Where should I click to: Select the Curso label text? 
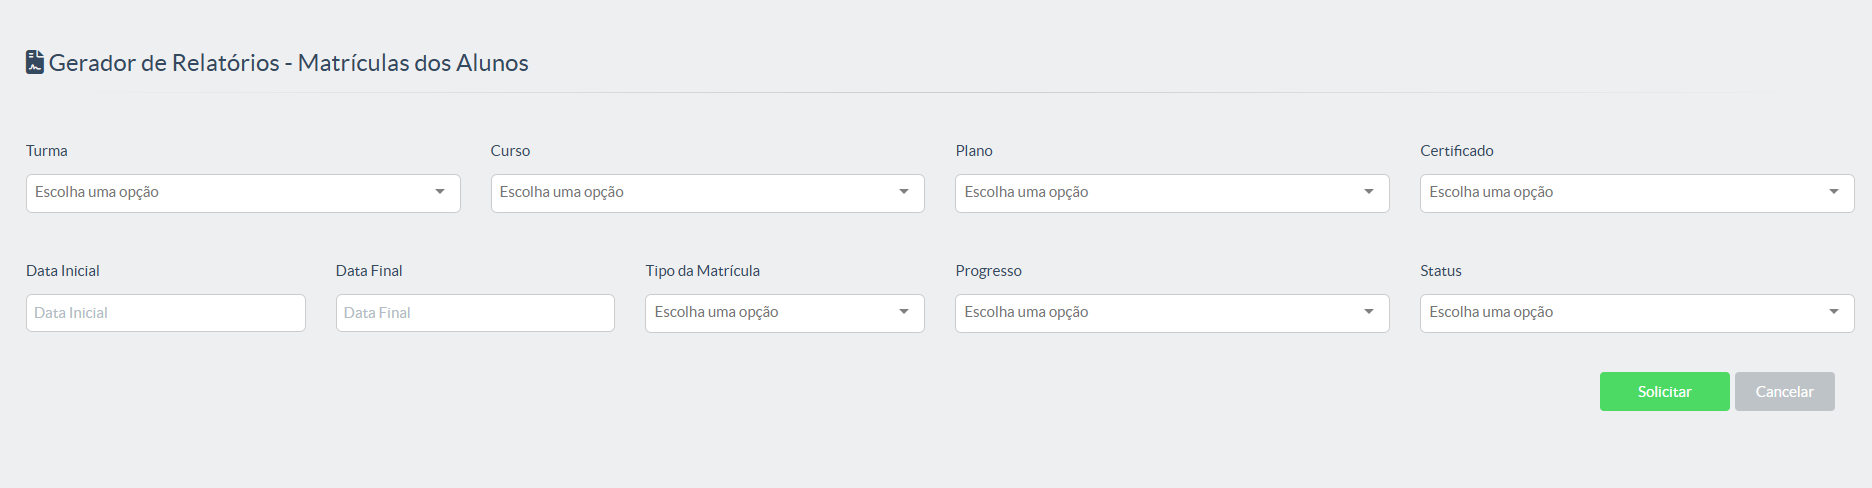coord(510,151)
